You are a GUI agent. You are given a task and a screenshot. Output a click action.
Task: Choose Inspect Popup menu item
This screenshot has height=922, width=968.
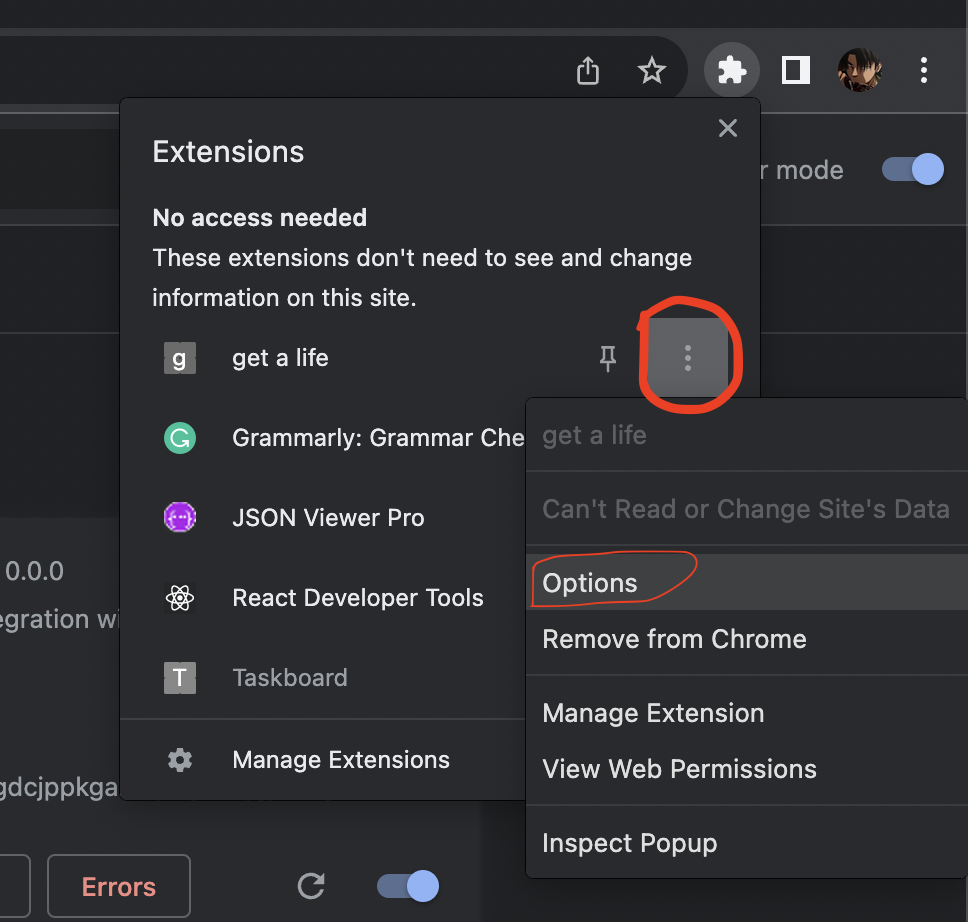[629, 843]
